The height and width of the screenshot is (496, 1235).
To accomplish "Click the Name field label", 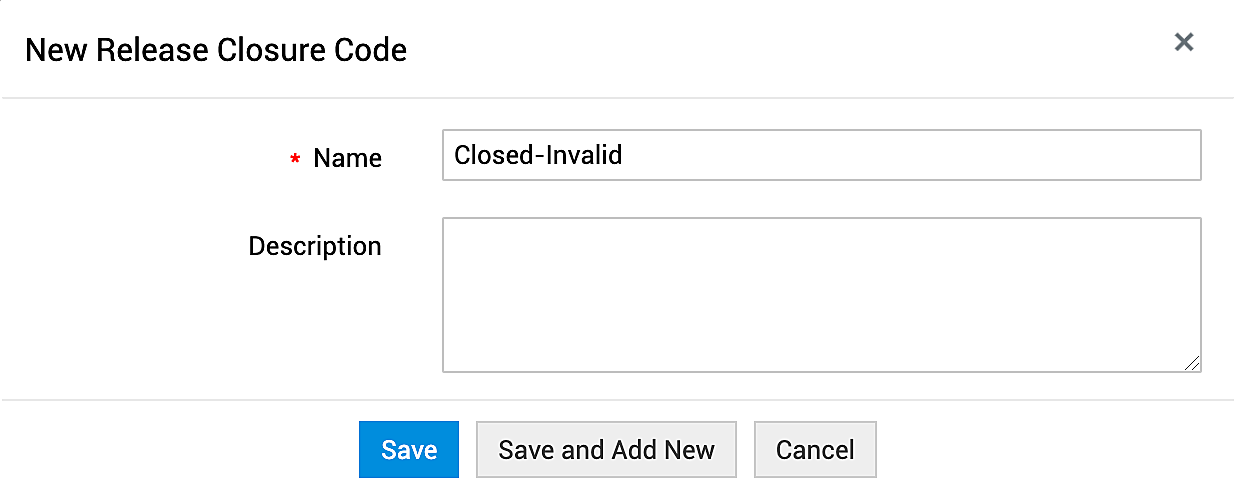I will click(x=347, y=158).
